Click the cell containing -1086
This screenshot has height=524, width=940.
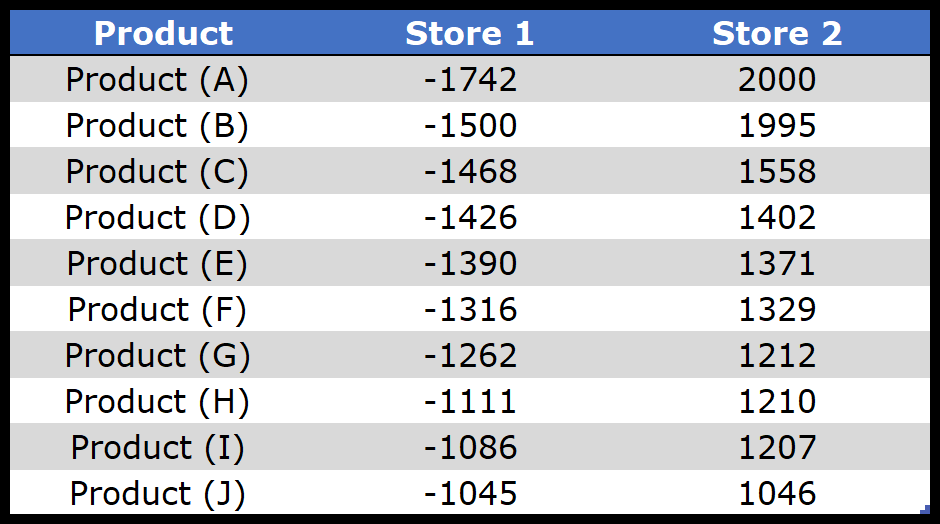point(470,447)
